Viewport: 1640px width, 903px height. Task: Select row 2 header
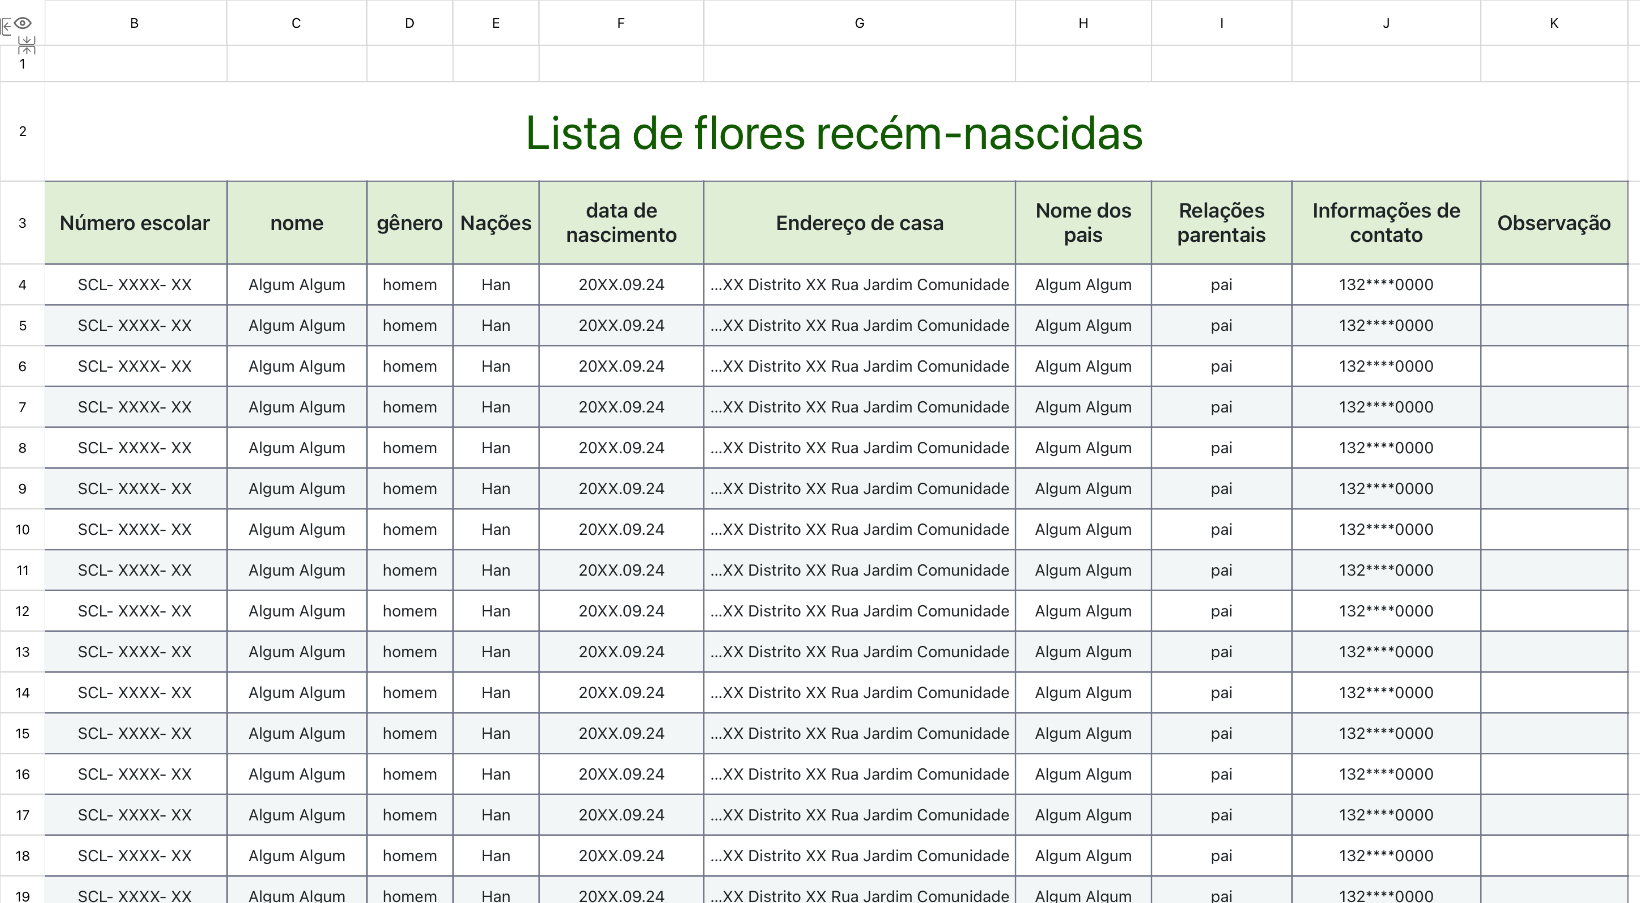pyautogui.click(x=22, y=131)
